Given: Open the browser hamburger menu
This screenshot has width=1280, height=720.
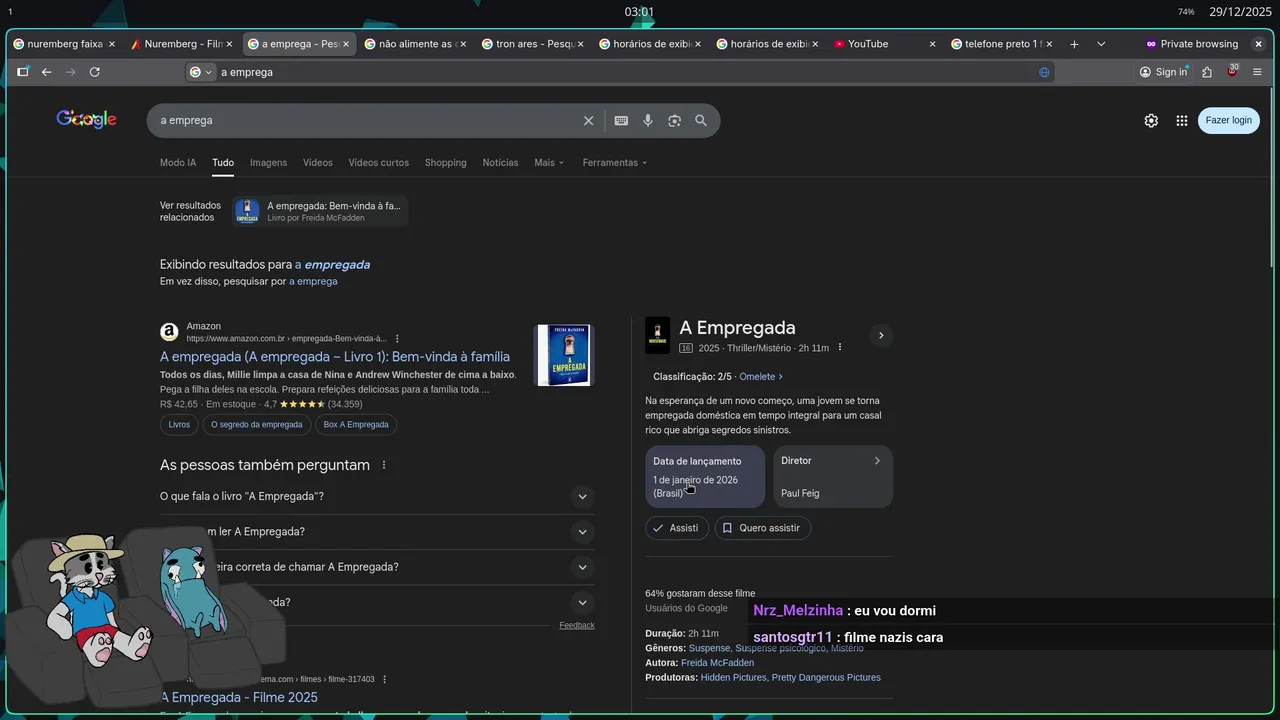Looking at the screenshot, I should point(1257,72).
